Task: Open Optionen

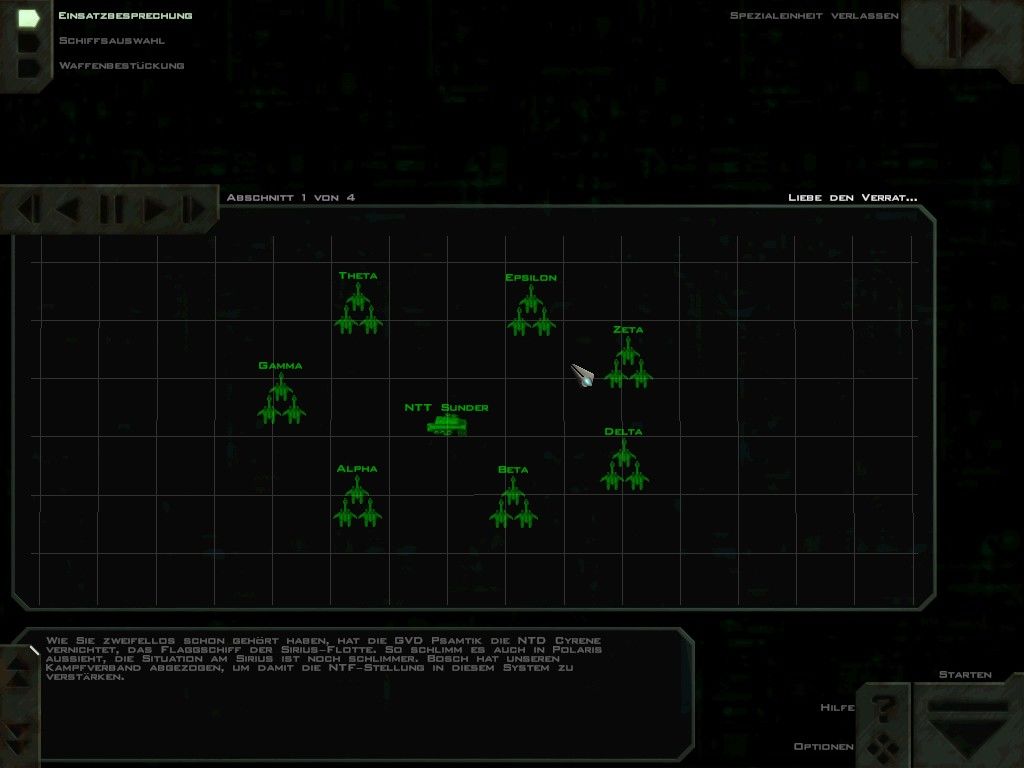Action: (824, 746)
